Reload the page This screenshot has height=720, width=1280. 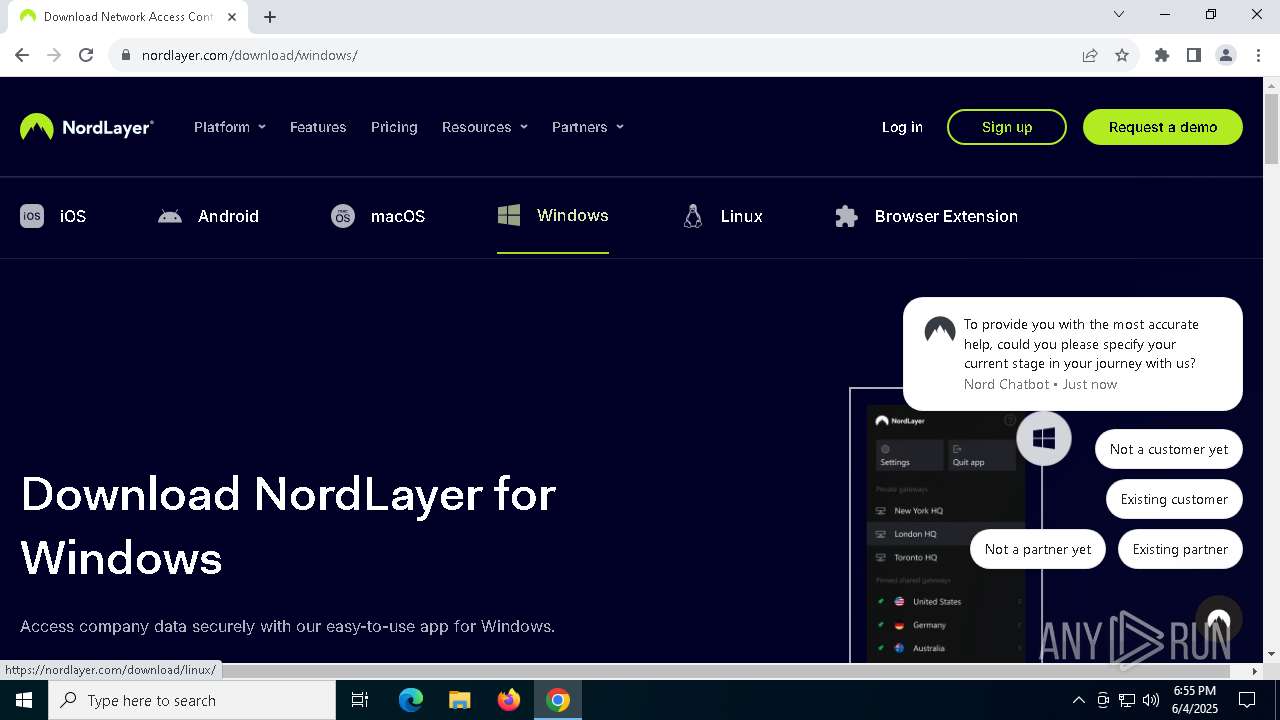click(86, 55)
